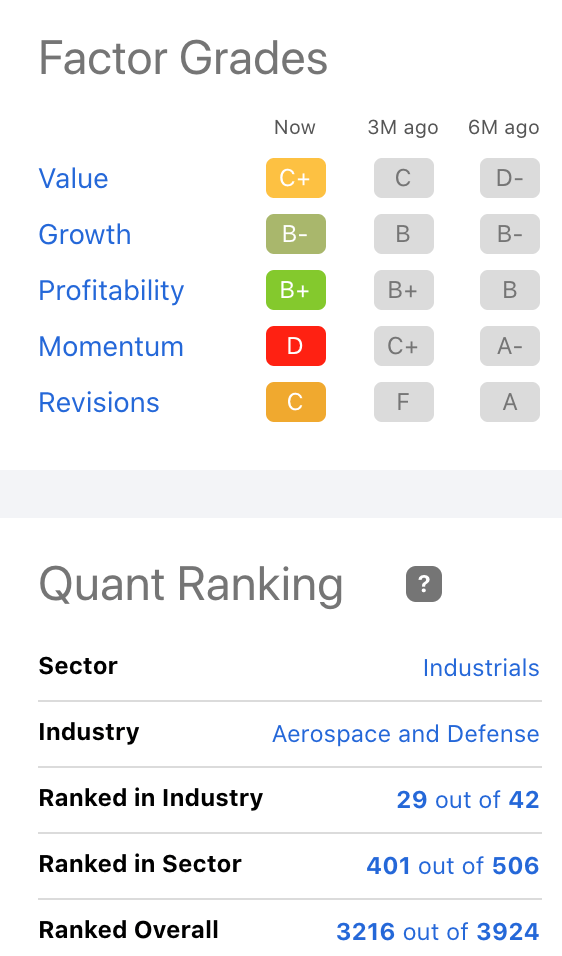Open the Industrials sector link
The image size is (562, 956).
481,668
